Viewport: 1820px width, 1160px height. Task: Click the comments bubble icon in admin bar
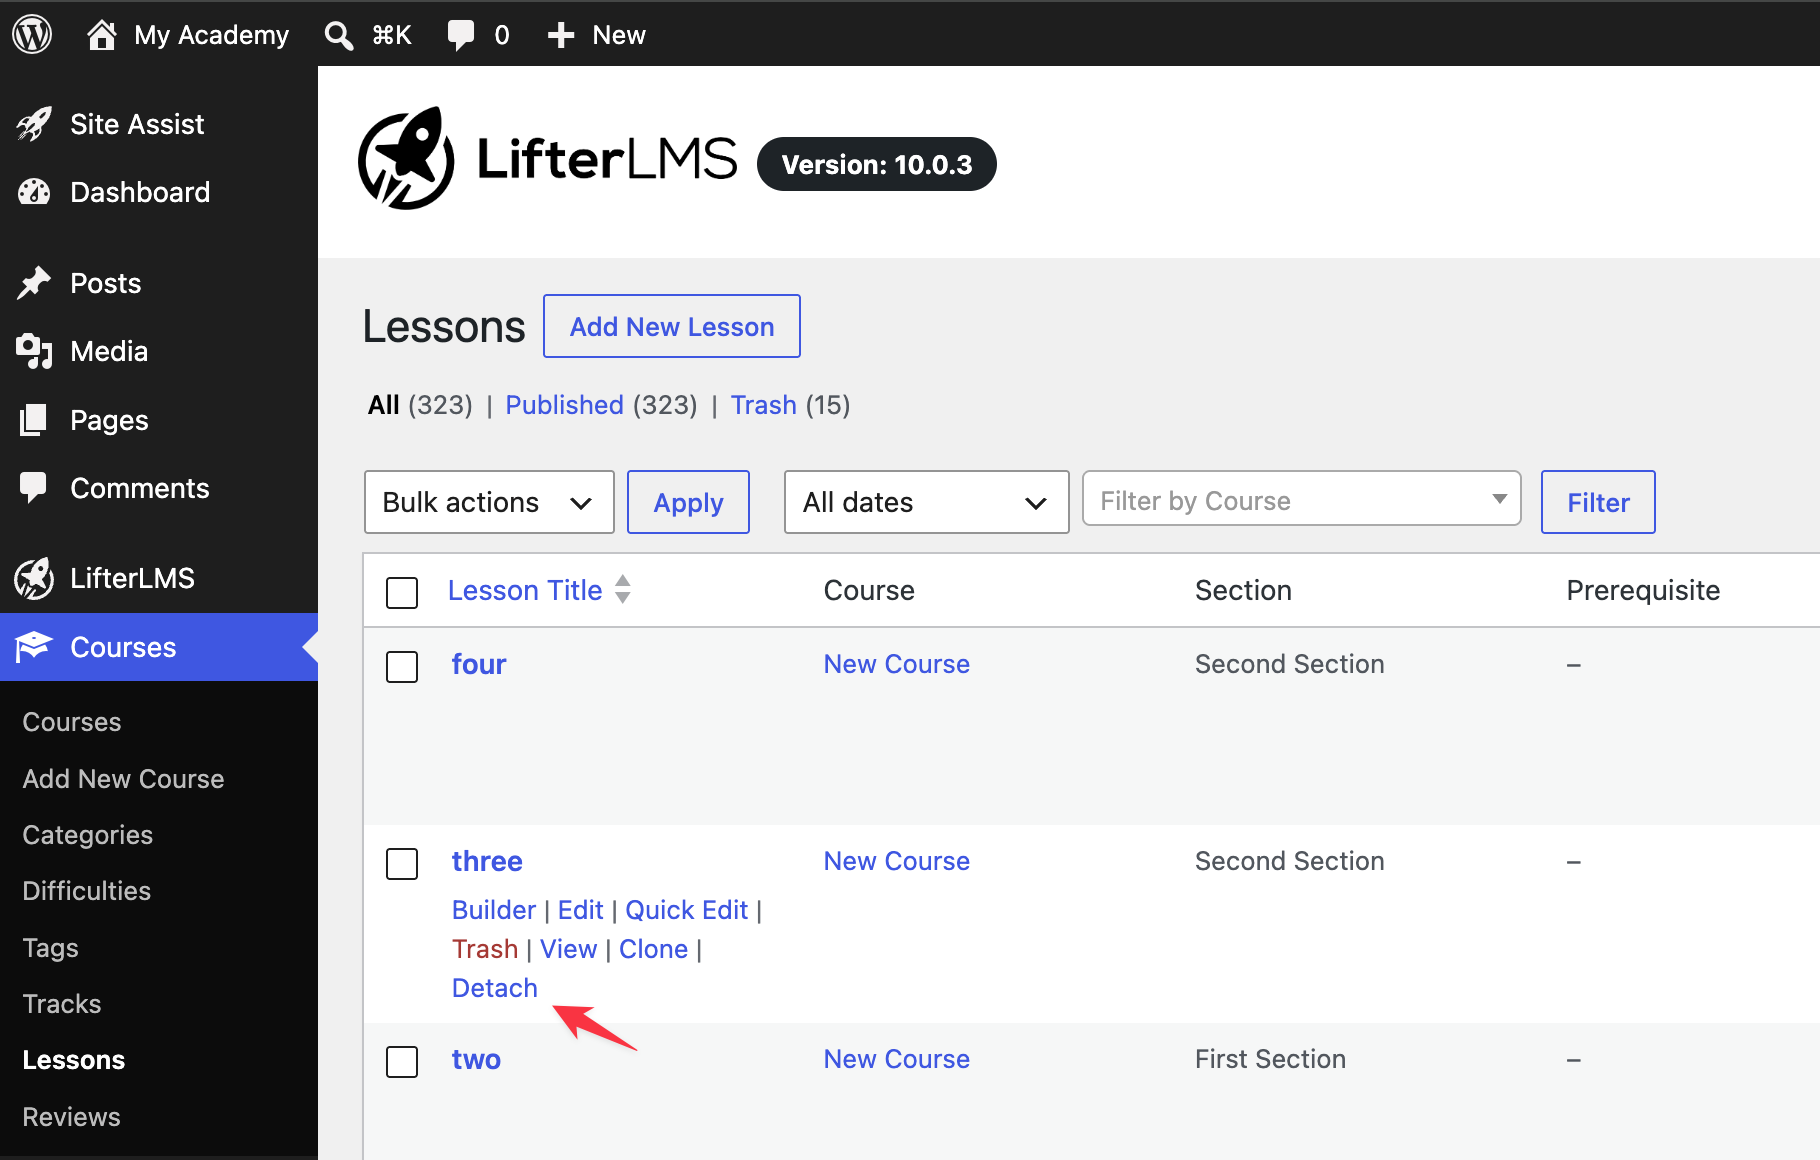[460, 36]
